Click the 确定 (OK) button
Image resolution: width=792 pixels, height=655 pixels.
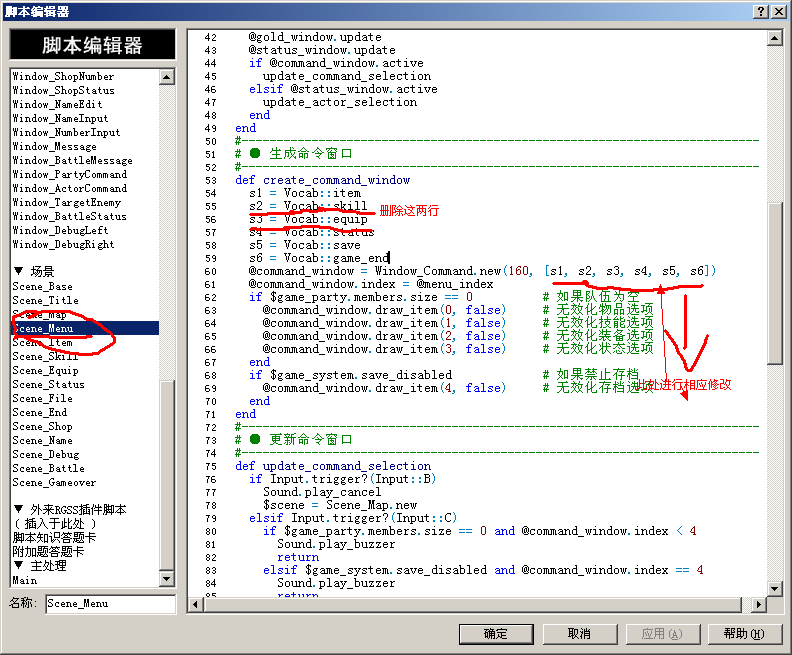pyautogui.click(x=496, y=634)
